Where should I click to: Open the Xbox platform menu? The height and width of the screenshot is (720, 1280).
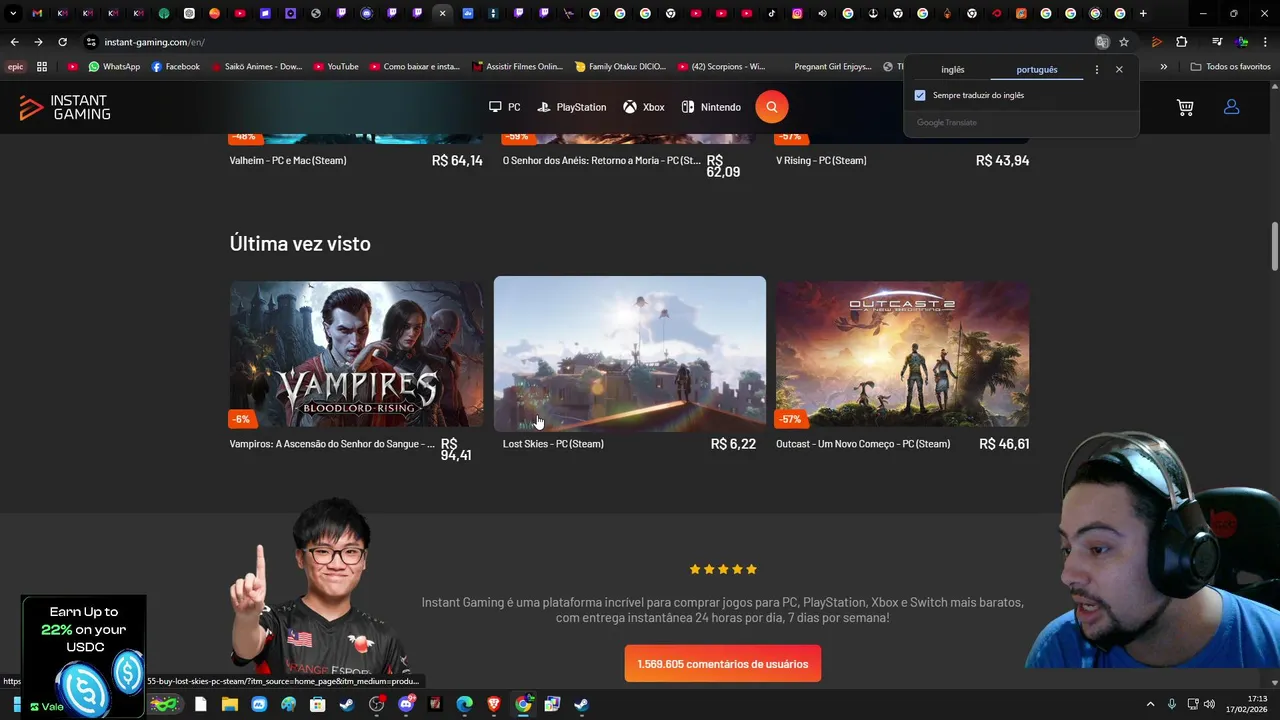(x=643, y=107)
